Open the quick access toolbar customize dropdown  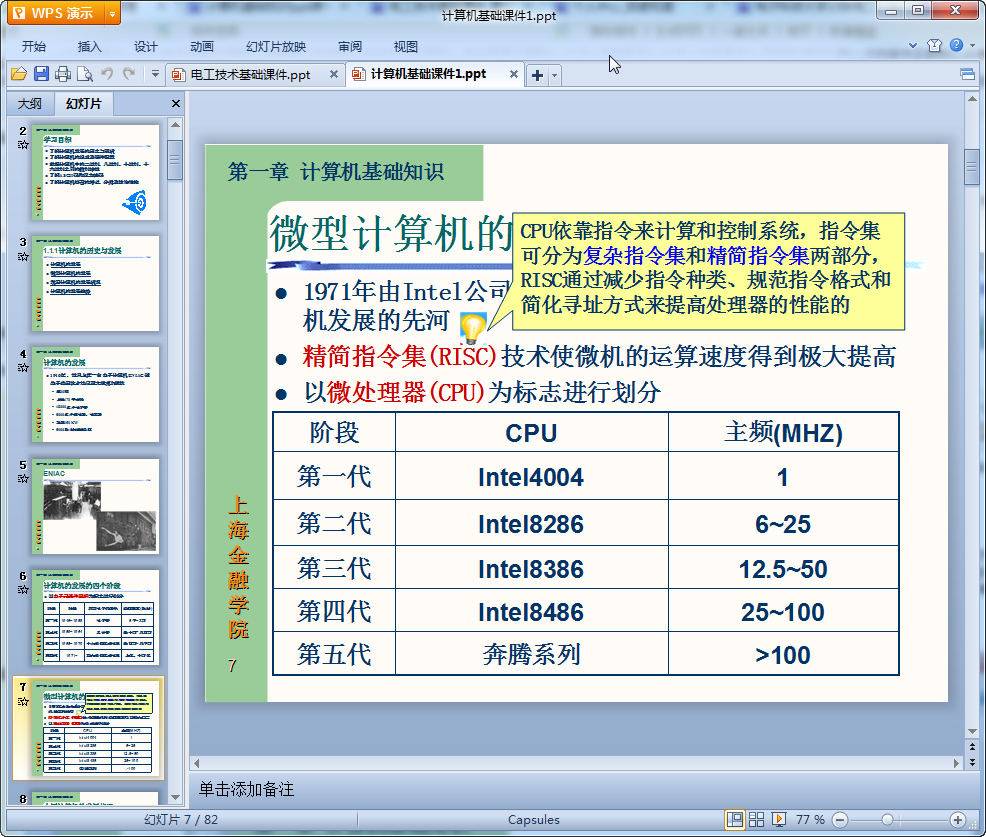coord(155,74)
